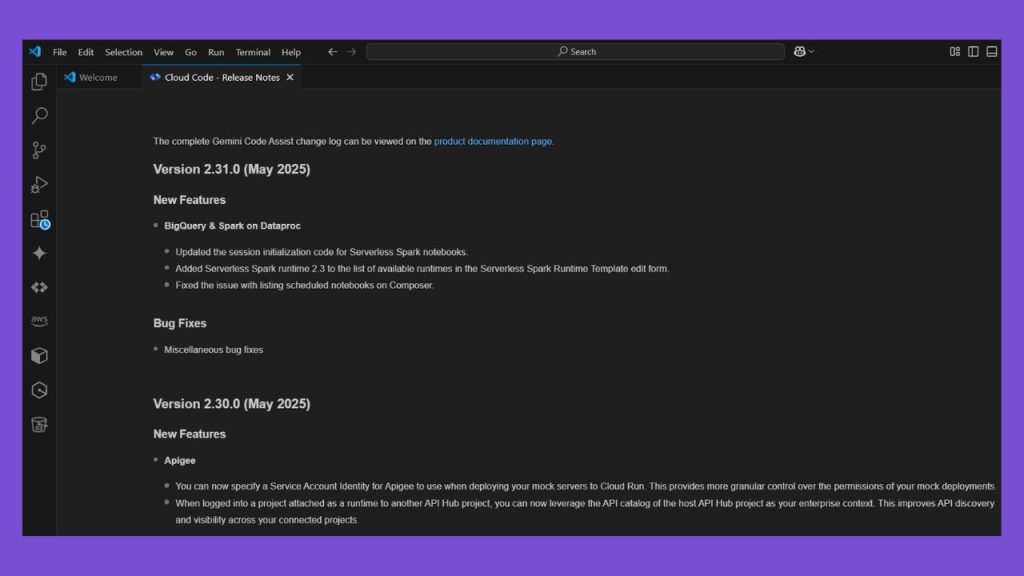Expand the Copilot dropdown chevron
Screen dimensions: 1024x576
811,52
